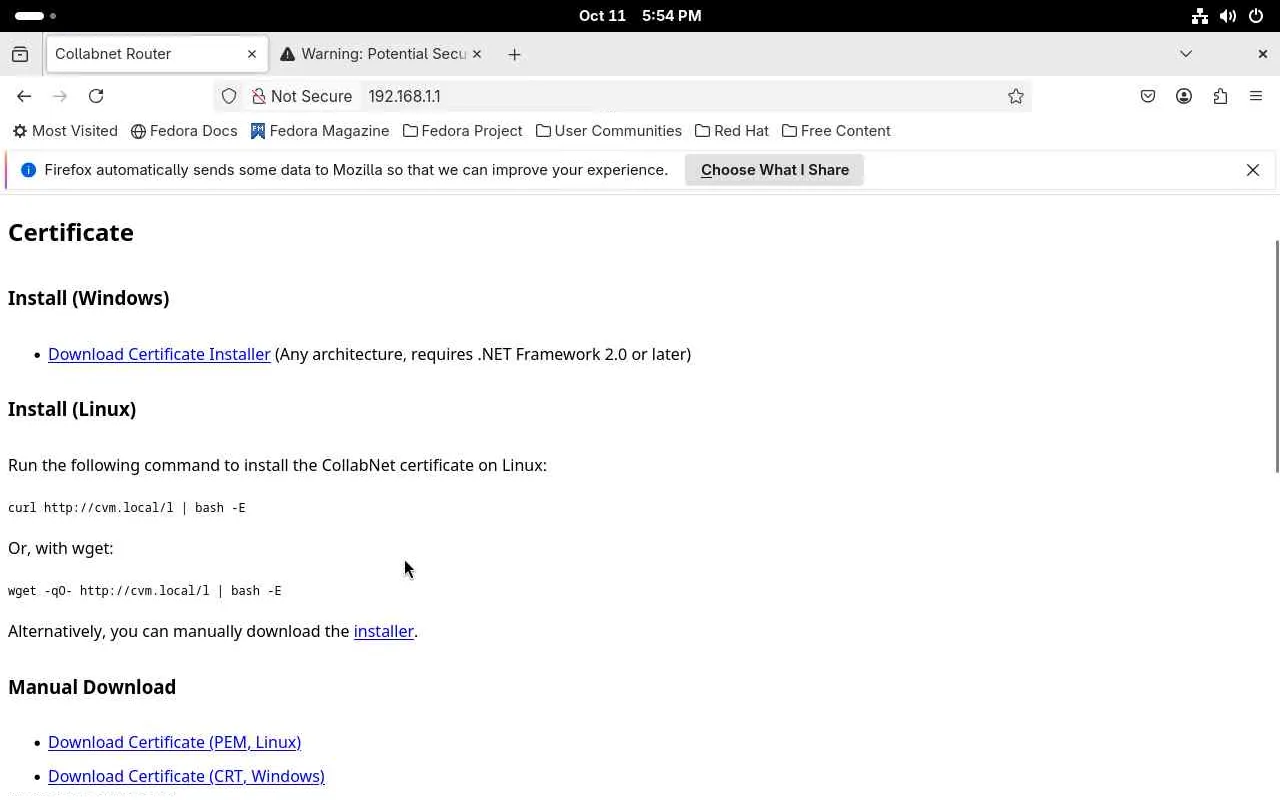This screenshot has height=800, width=1280.
Task: Expand the list all tabs dropdown
Action: (x=1186, y=54)
